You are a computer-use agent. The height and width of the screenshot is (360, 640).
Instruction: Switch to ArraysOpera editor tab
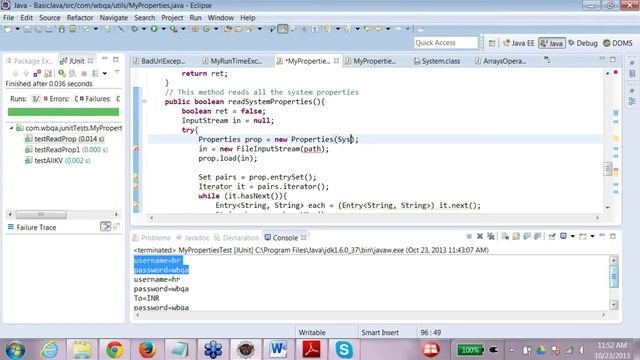click(x=500, y=61)
